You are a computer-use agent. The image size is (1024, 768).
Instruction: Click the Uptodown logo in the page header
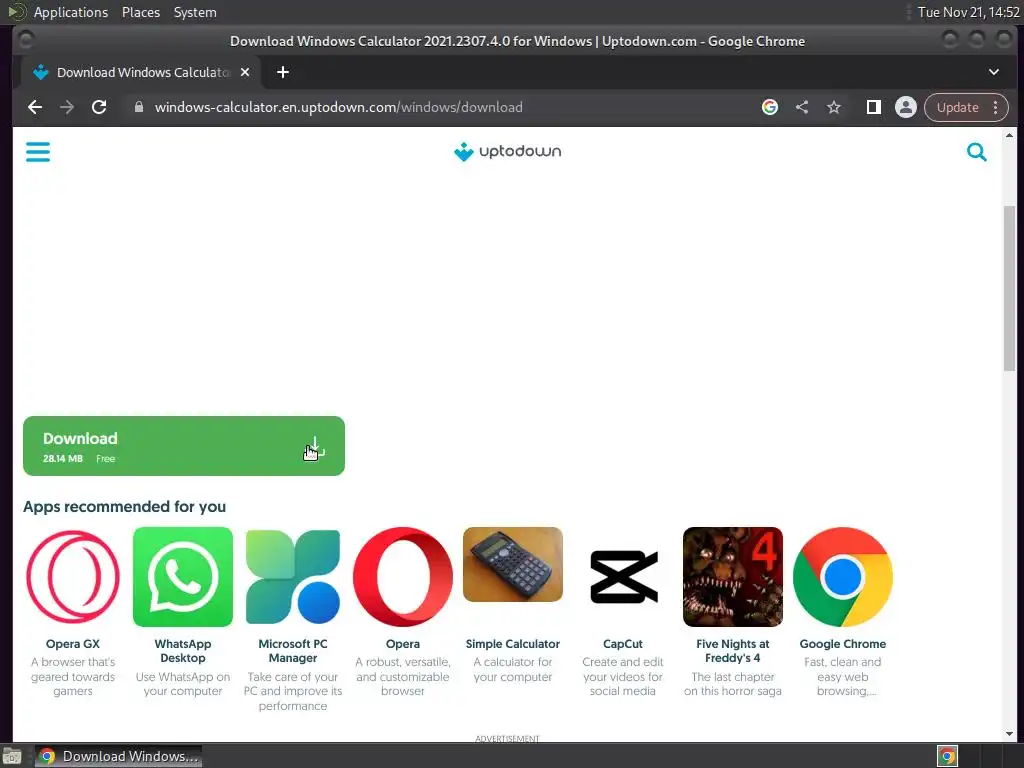pyautogui.click(x=507, y=152)
